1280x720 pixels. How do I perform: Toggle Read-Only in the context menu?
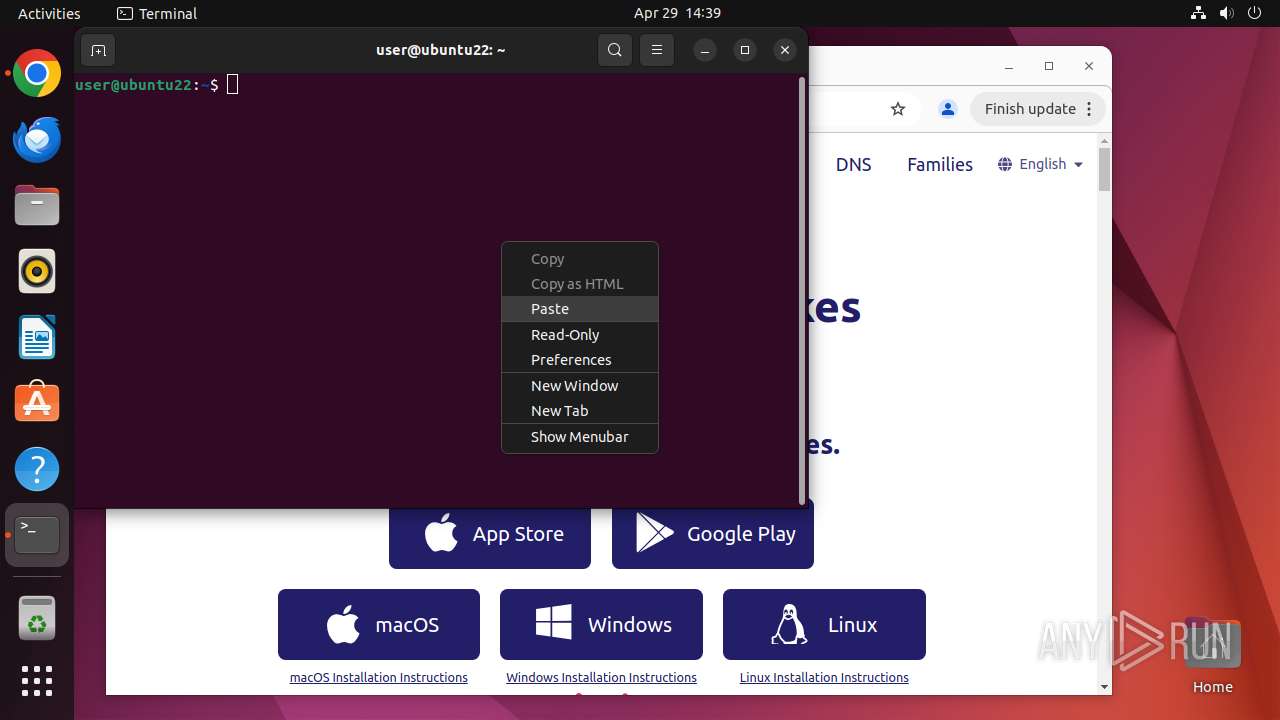coord(580,335)
